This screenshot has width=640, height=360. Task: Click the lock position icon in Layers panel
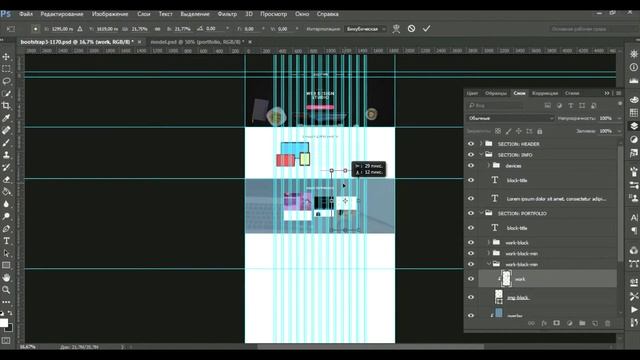(x=518, y=131)
